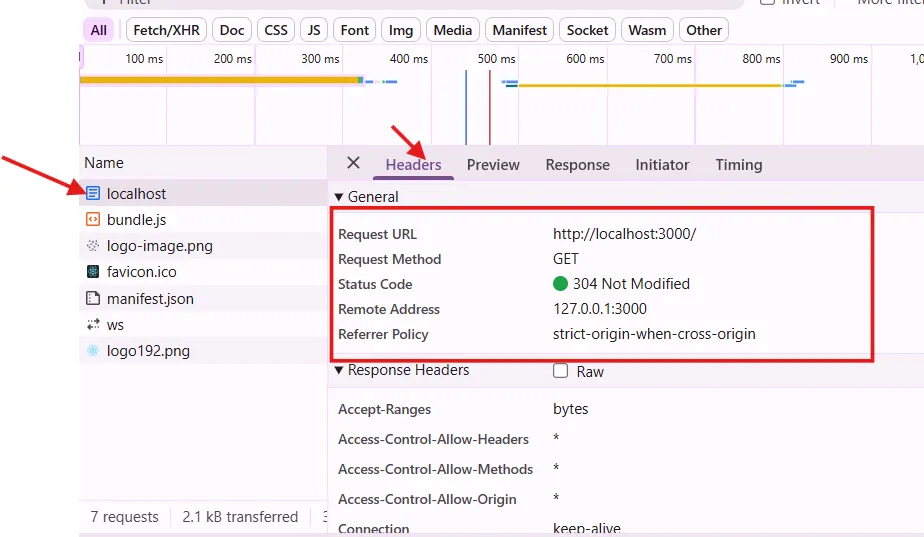Collapse the General section
This screenshot has width=924, height=537.
pyautogui.click(x=339, y=197)
